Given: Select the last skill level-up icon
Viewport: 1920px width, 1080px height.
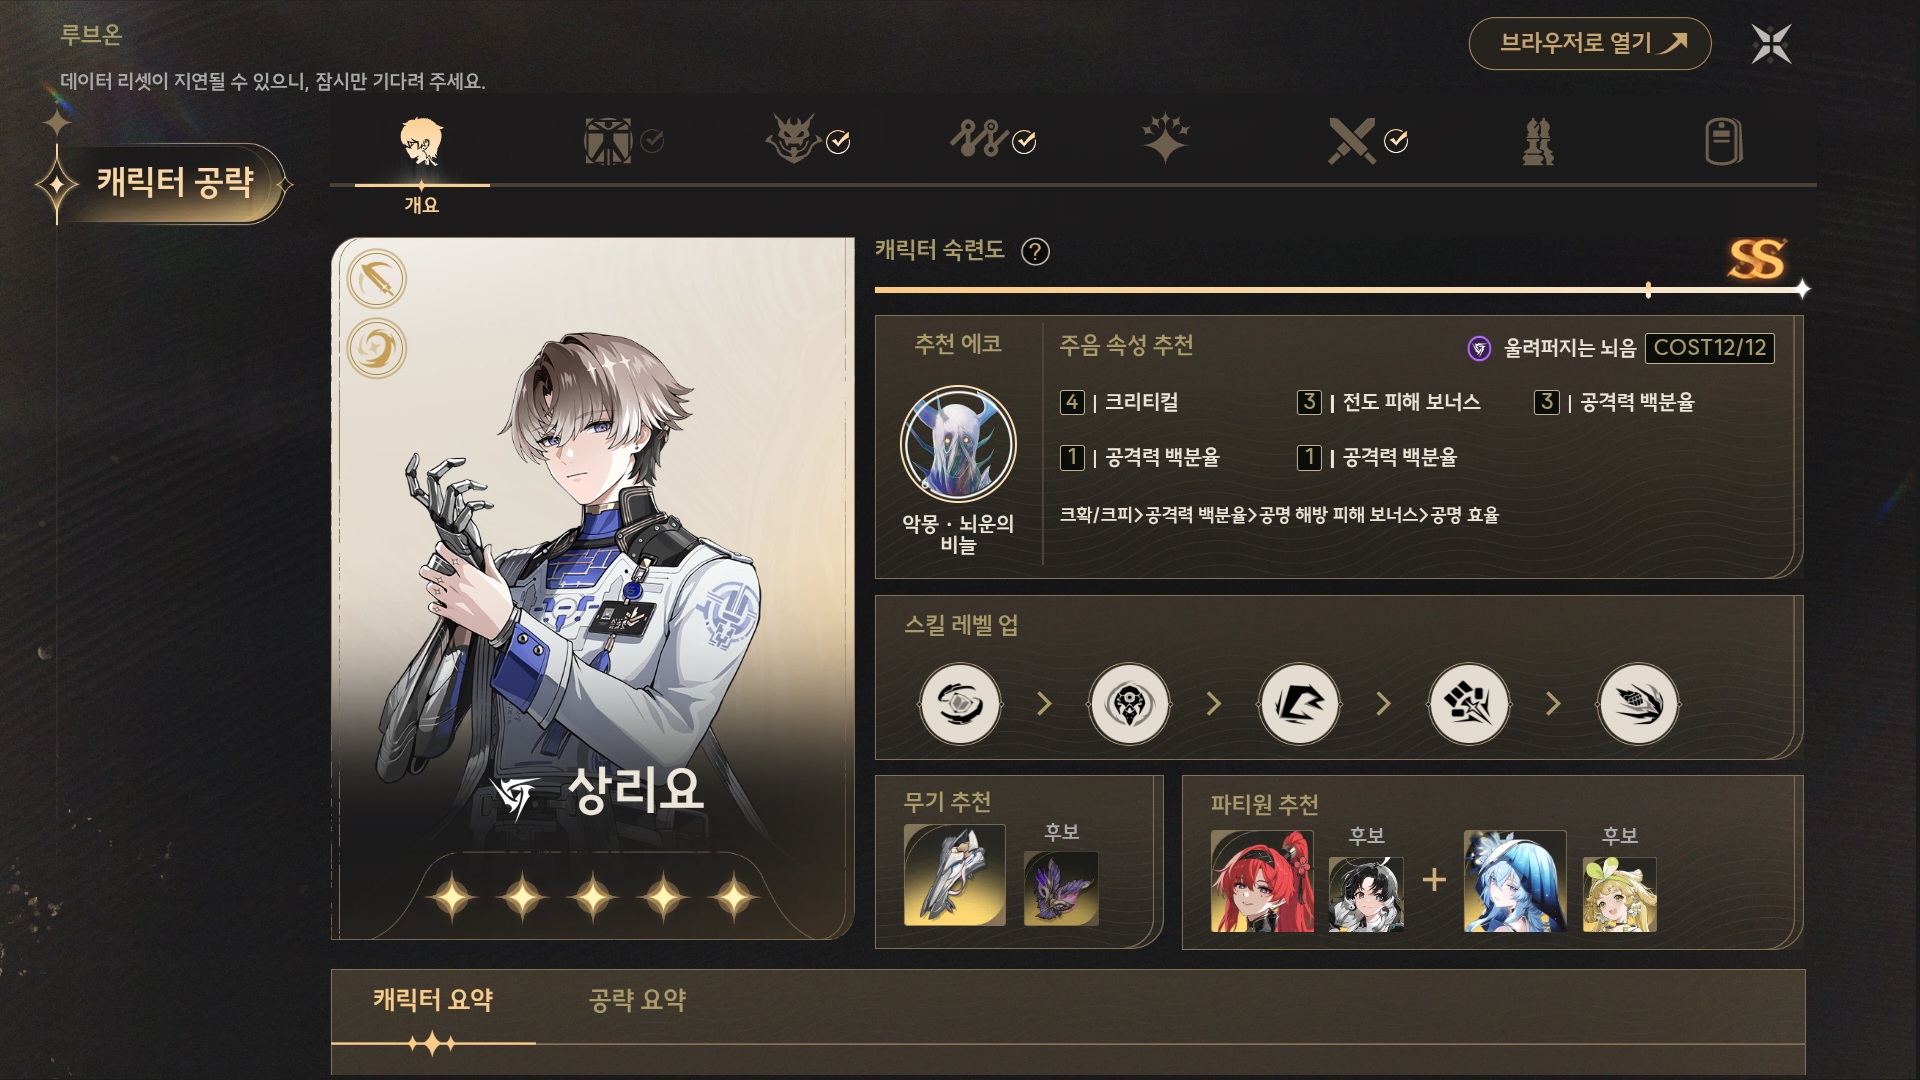Looking at the screenshot, I should 1638,704.
